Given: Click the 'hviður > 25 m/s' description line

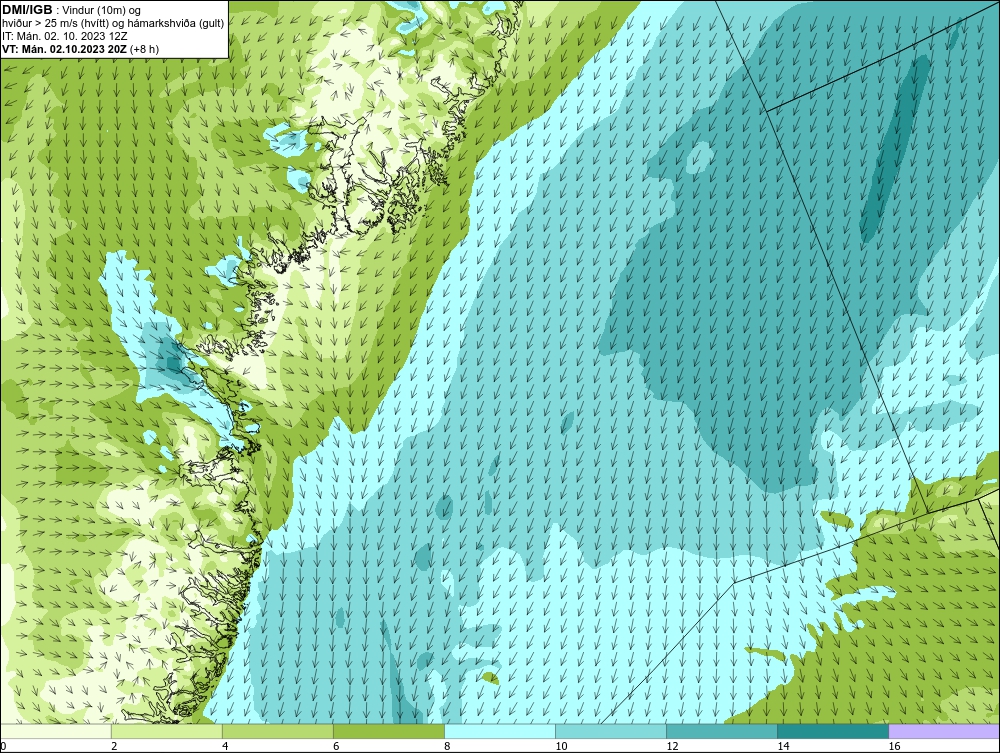Looking at the screenshot, I should (x=113, y=24).
